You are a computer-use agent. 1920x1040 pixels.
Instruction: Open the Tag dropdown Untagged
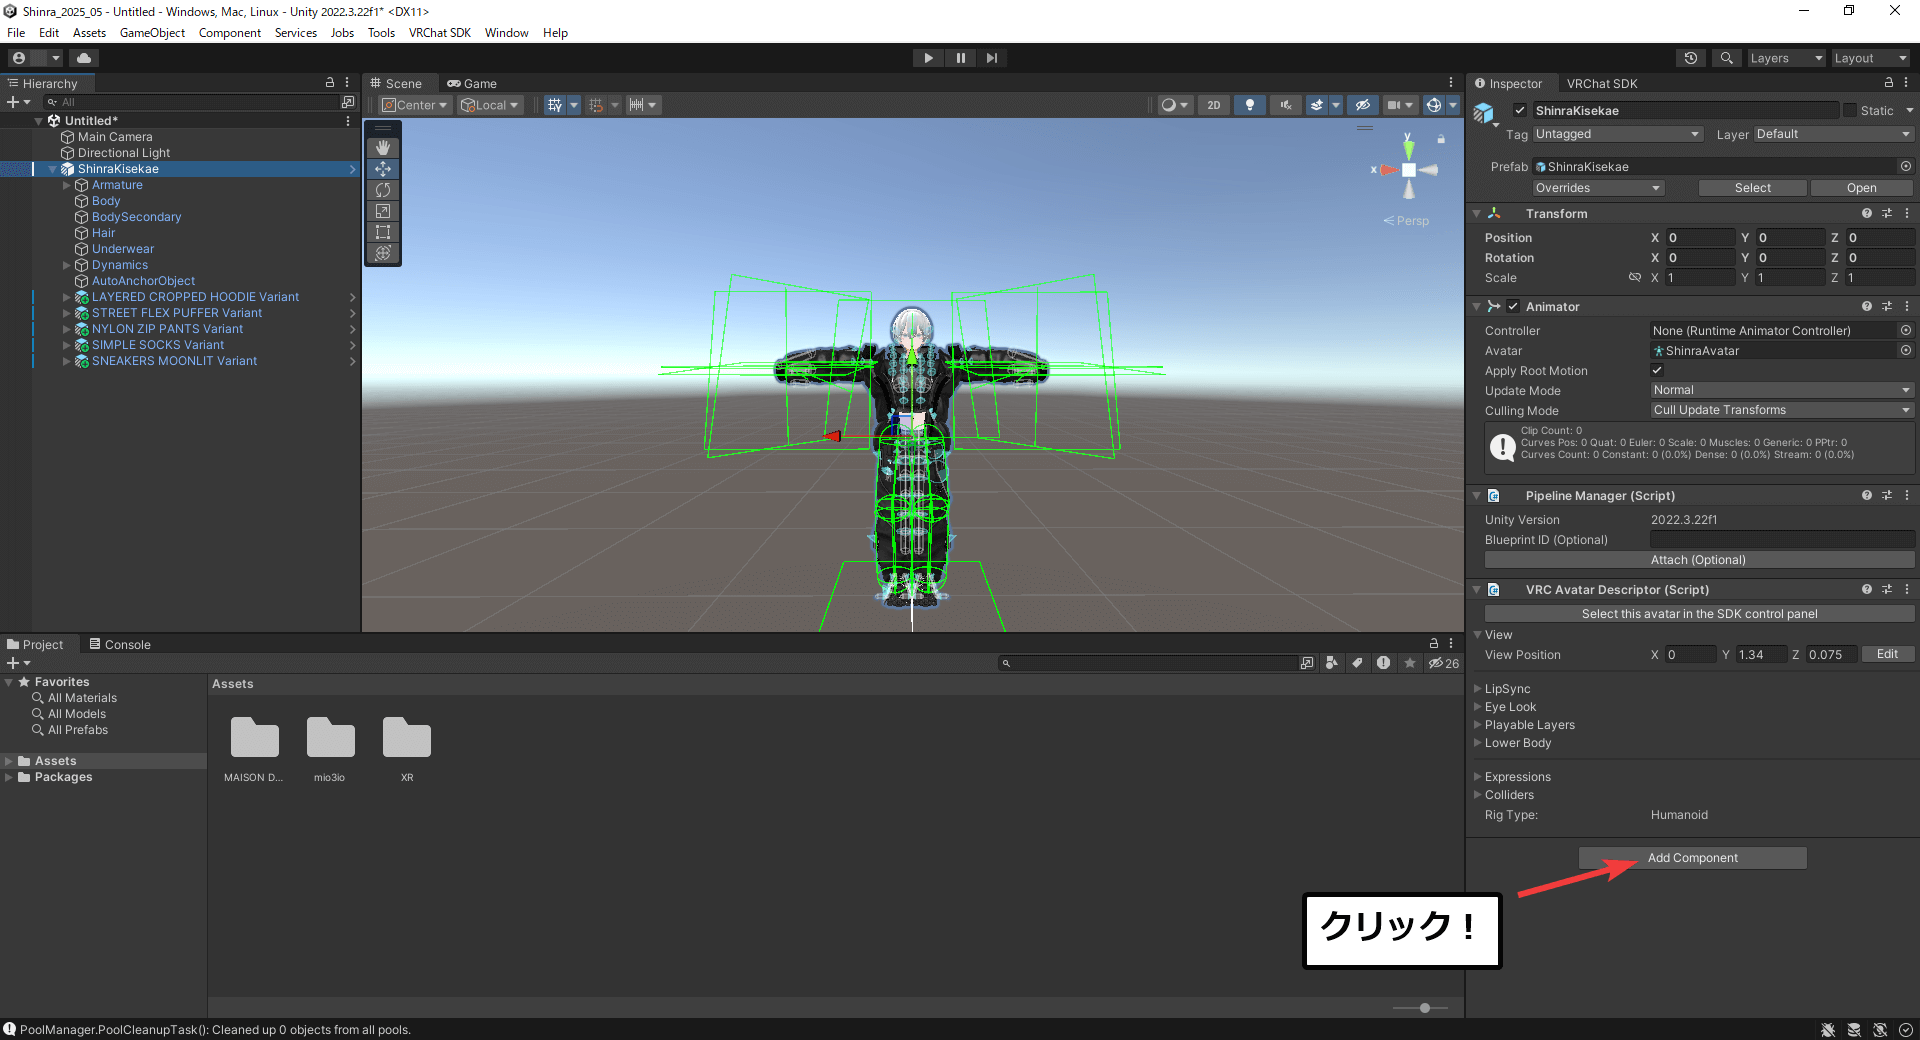(1617, 134)
